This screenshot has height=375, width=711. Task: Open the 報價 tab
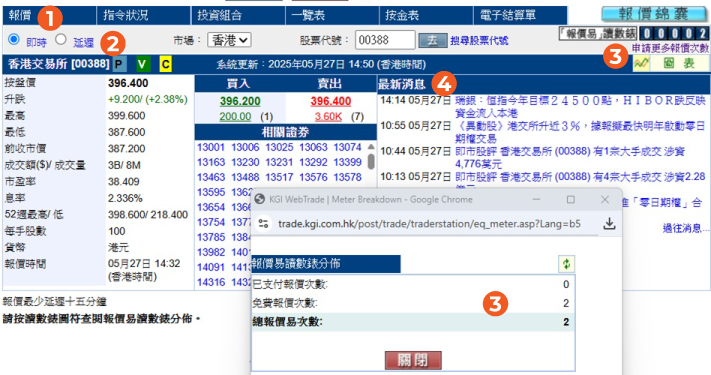49,15
